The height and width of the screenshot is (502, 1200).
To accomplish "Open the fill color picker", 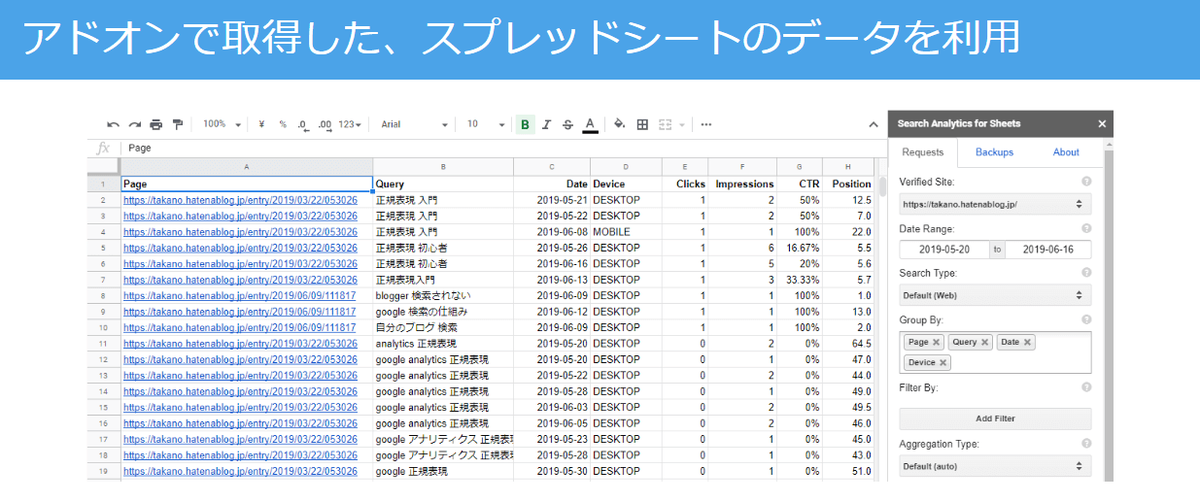I will (x=619, y=125).
